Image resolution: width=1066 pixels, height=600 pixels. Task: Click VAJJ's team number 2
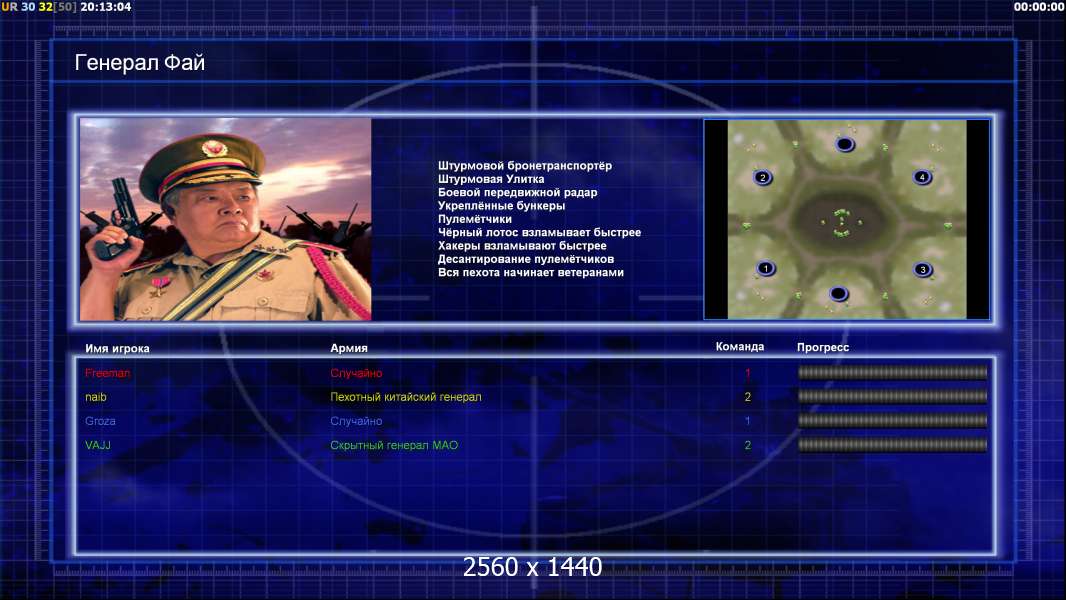[x=748, y=445]
